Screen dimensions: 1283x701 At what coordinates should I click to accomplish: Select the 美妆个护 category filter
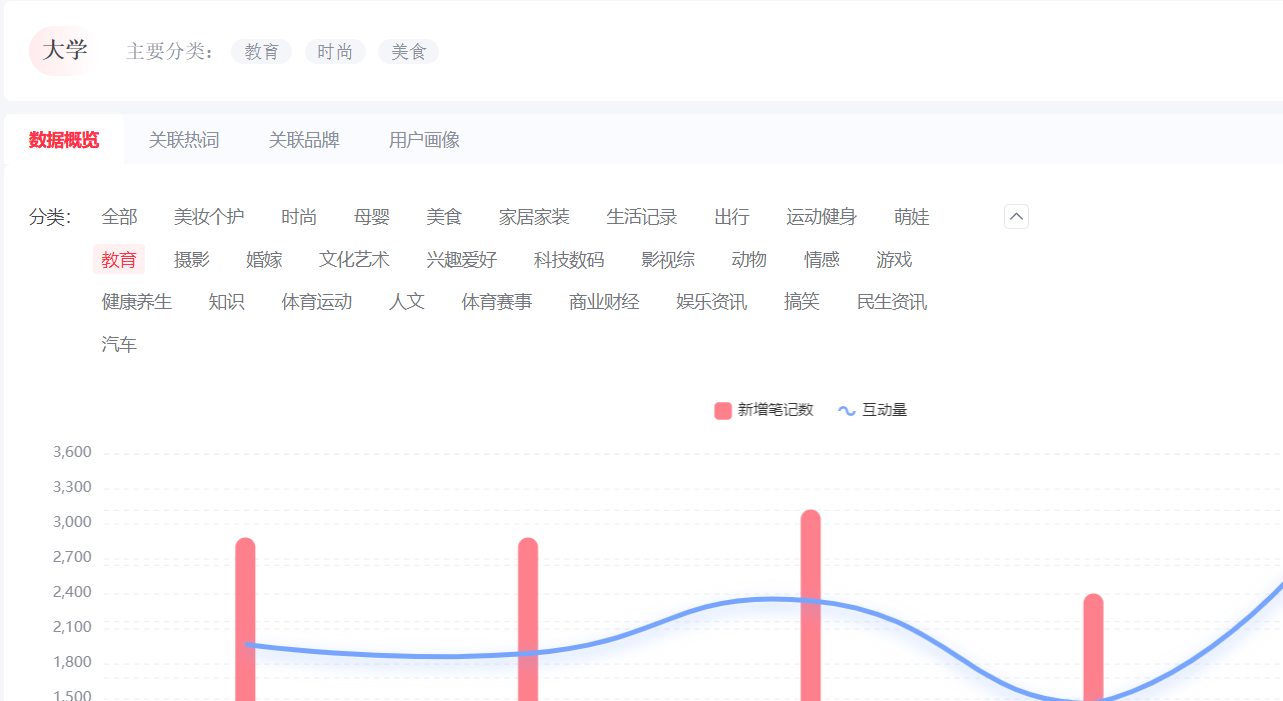pos(209,217)
